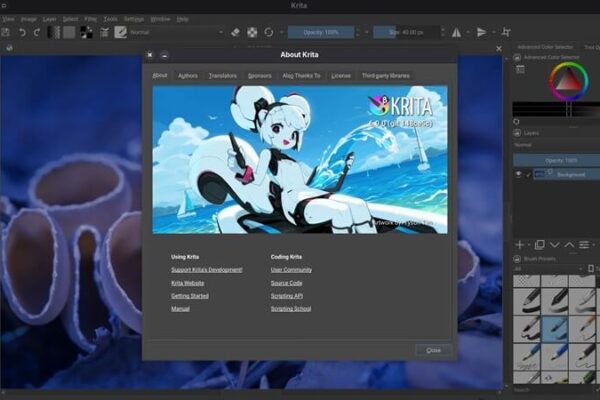Click the Advanced Color Selector docker lock icon

coord(517,57)
